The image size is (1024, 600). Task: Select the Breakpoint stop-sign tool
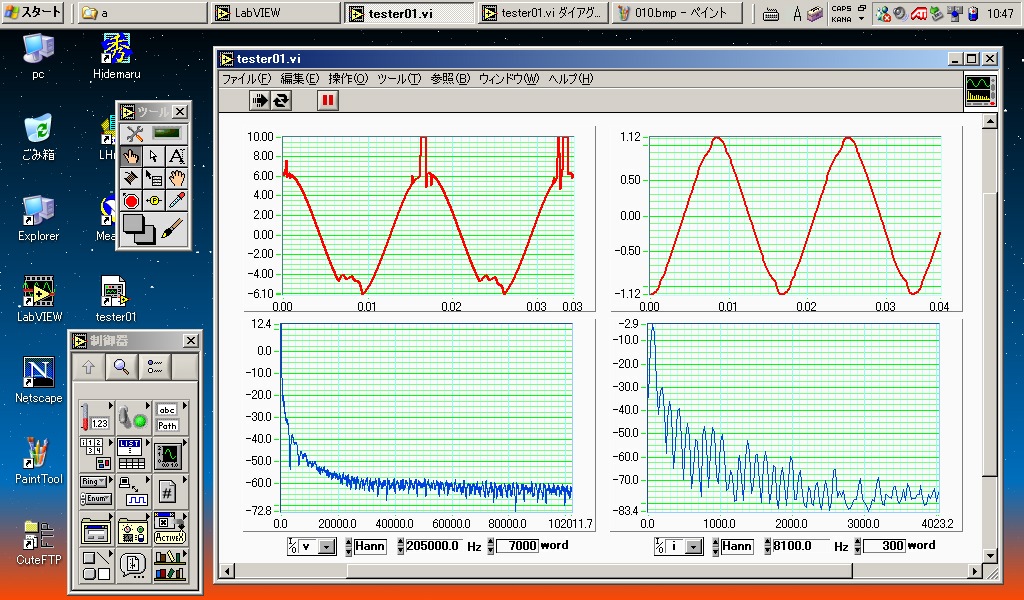pos(131,201)
